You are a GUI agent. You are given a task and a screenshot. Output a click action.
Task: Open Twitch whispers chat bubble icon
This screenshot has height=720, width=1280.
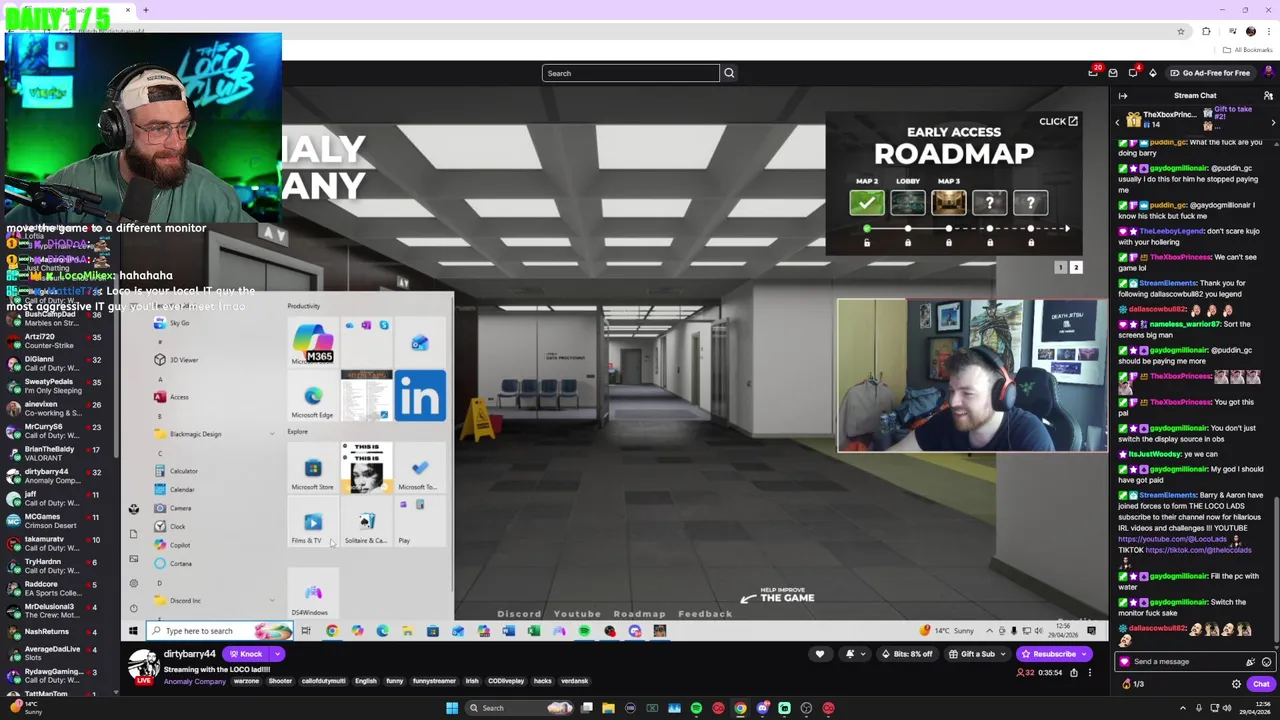(1133, 73)
